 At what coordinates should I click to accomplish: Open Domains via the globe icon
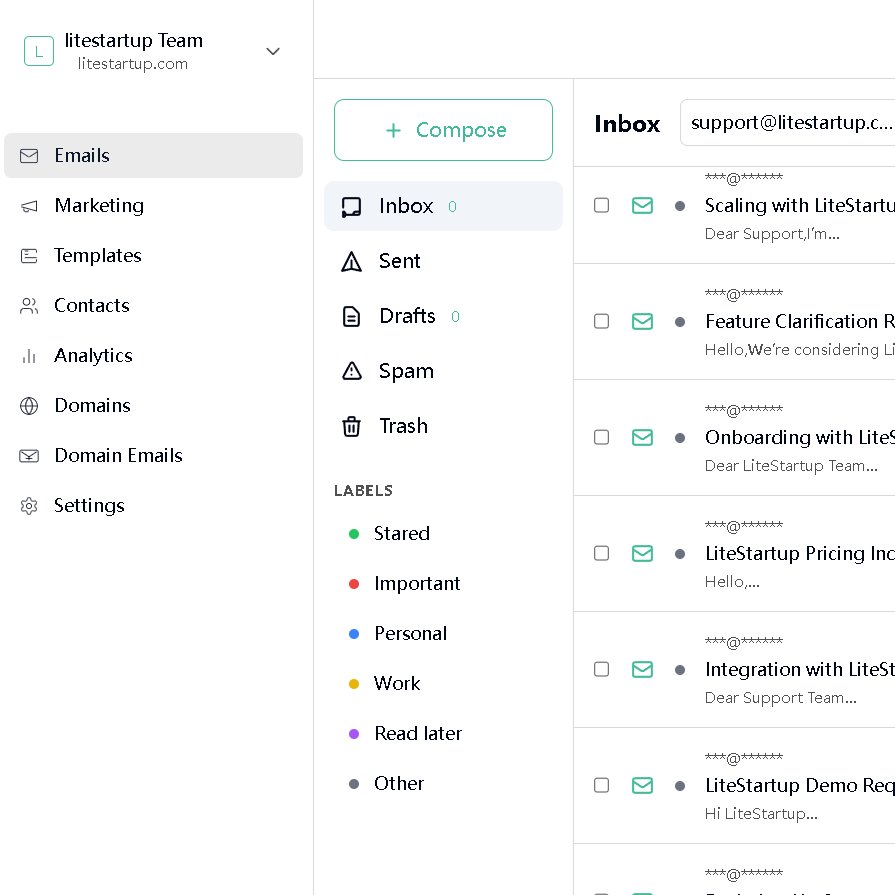(x=28, y=405)
